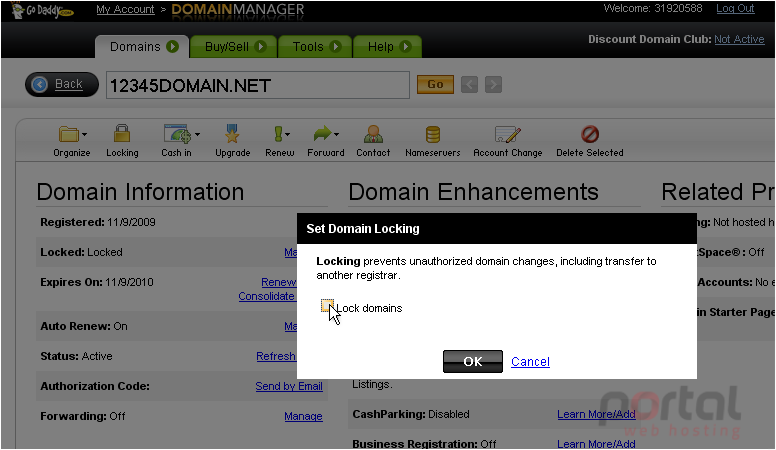Click the Refresh link beside Status

pos(276,356)
